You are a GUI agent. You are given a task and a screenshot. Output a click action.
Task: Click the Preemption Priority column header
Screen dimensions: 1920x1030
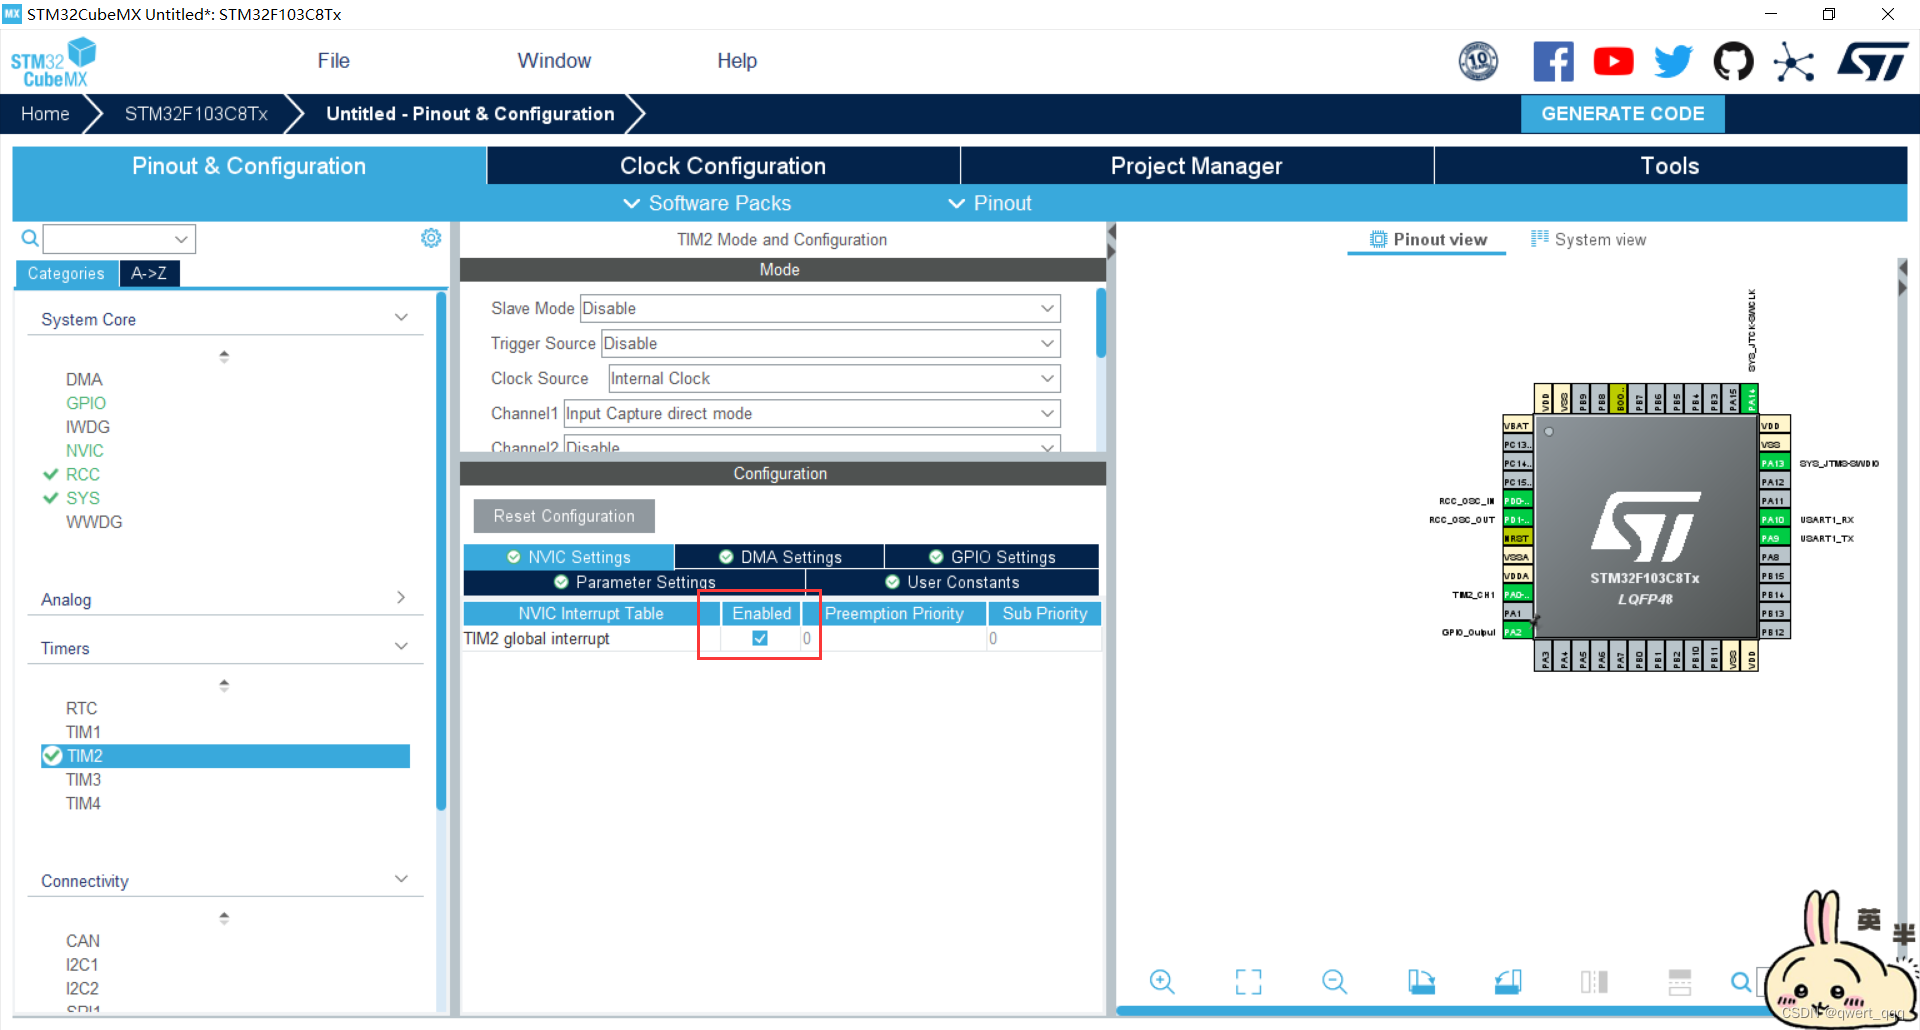pos(894,613)
